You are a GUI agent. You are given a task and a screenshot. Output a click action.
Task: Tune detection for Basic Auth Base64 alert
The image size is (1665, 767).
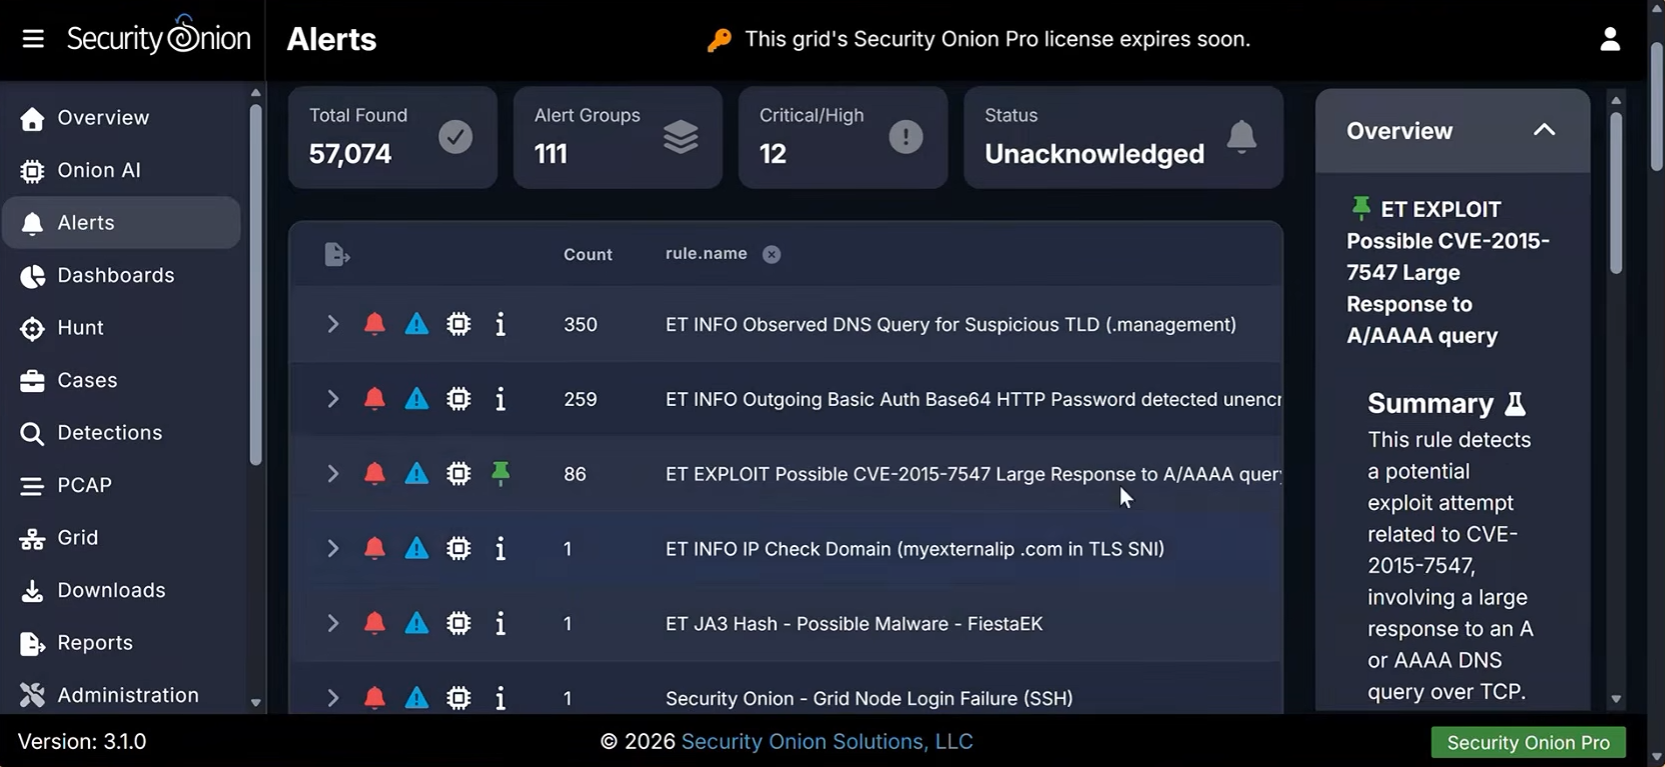458,399
